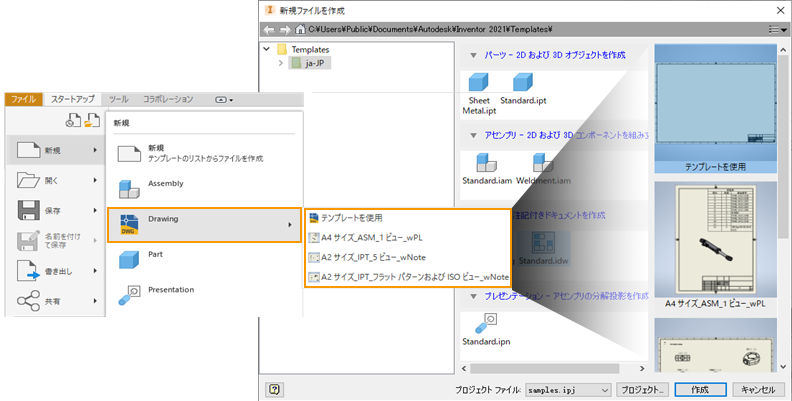This screenshot has width=792, height=401.
Task: Select A4 サイズ_ASM_1 ビュー_wPL submenu entry
Action: pyautogui.click(x=408, y=237)
